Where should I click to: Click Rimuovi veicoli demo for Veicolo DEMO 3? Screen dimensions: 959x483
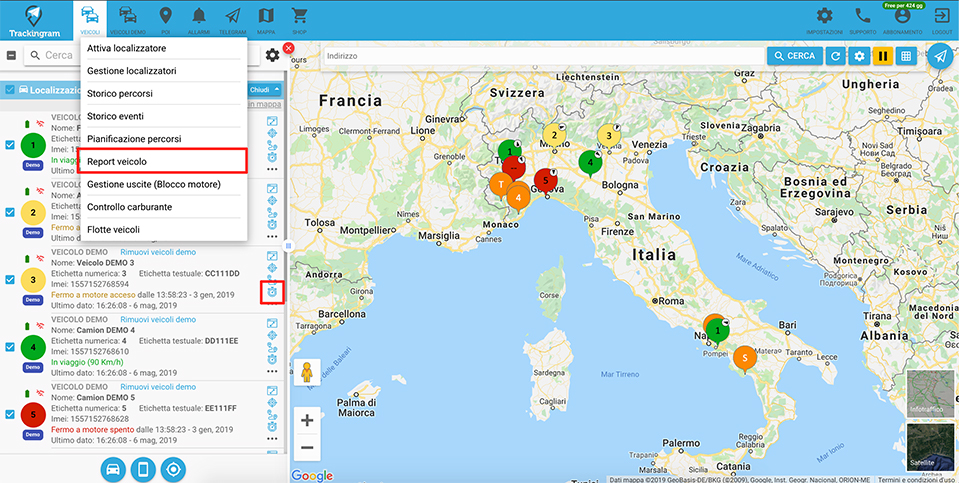158,252
